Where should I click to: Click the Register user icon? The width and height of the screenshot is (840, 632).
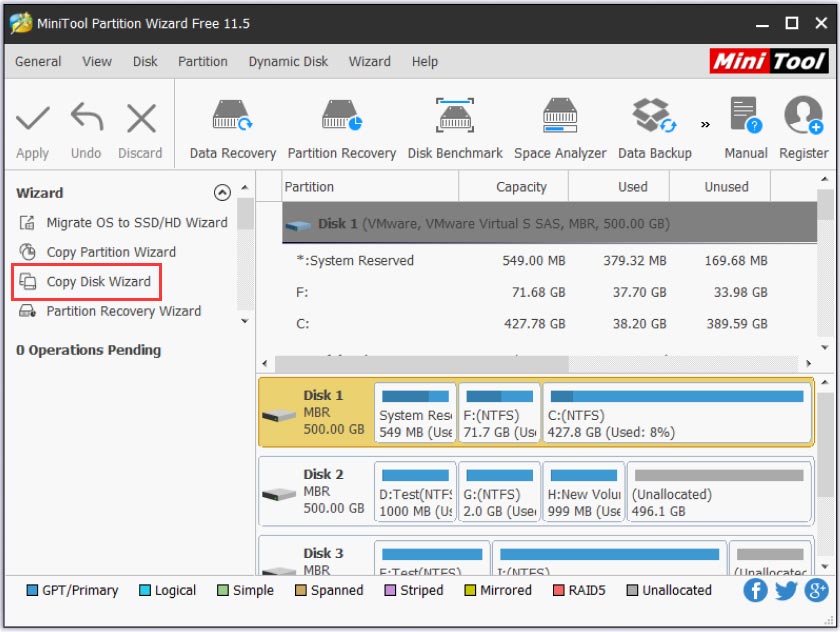(803, 115)
